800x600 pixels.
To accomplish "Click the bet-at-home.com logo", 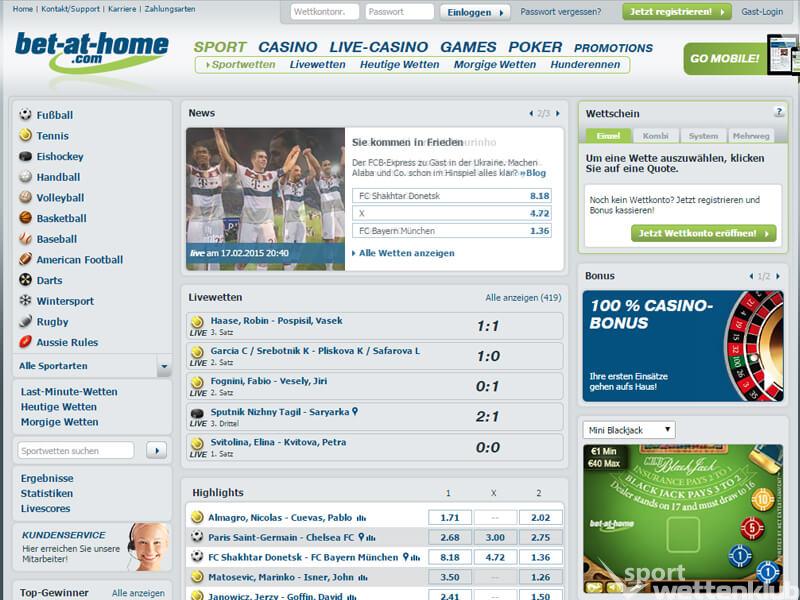I will point(92,52).
